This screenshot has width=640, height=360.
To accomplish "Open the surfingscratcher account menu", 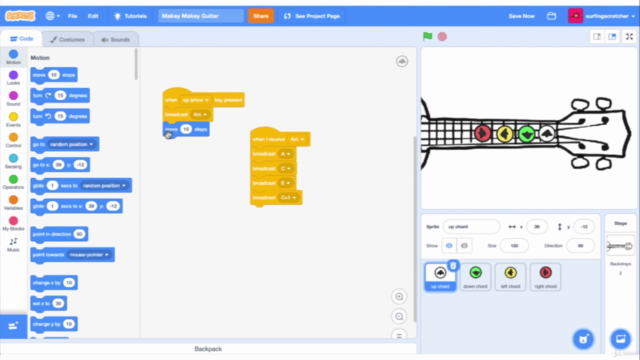I will pyautogui.click(x=602, y=16).
